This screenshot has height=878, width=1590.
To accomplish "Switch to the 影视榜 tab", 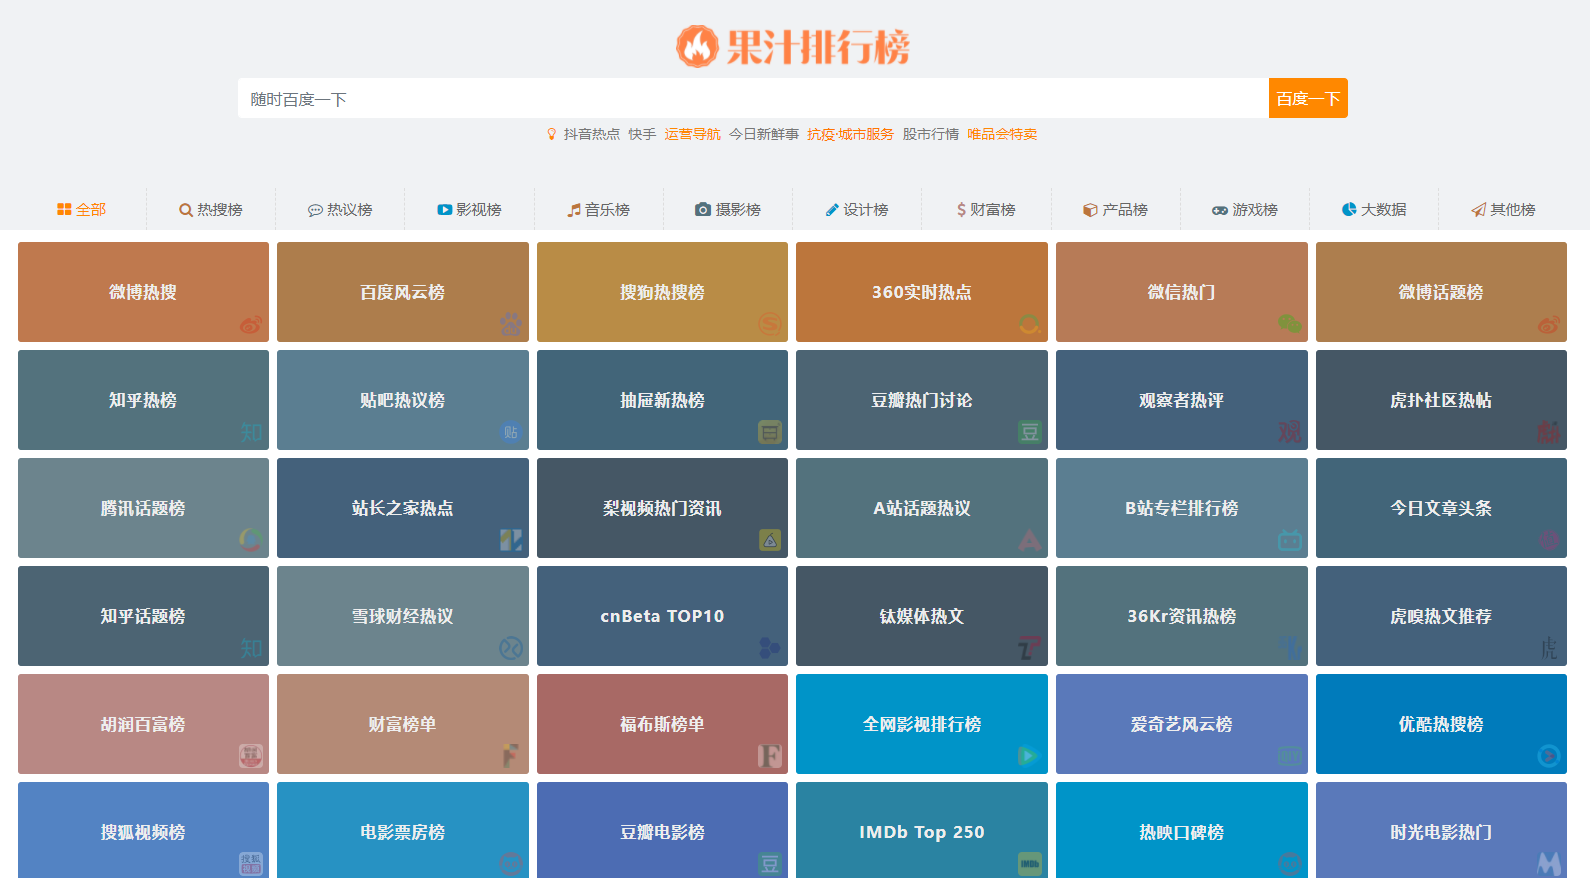I will coord(469,209).
